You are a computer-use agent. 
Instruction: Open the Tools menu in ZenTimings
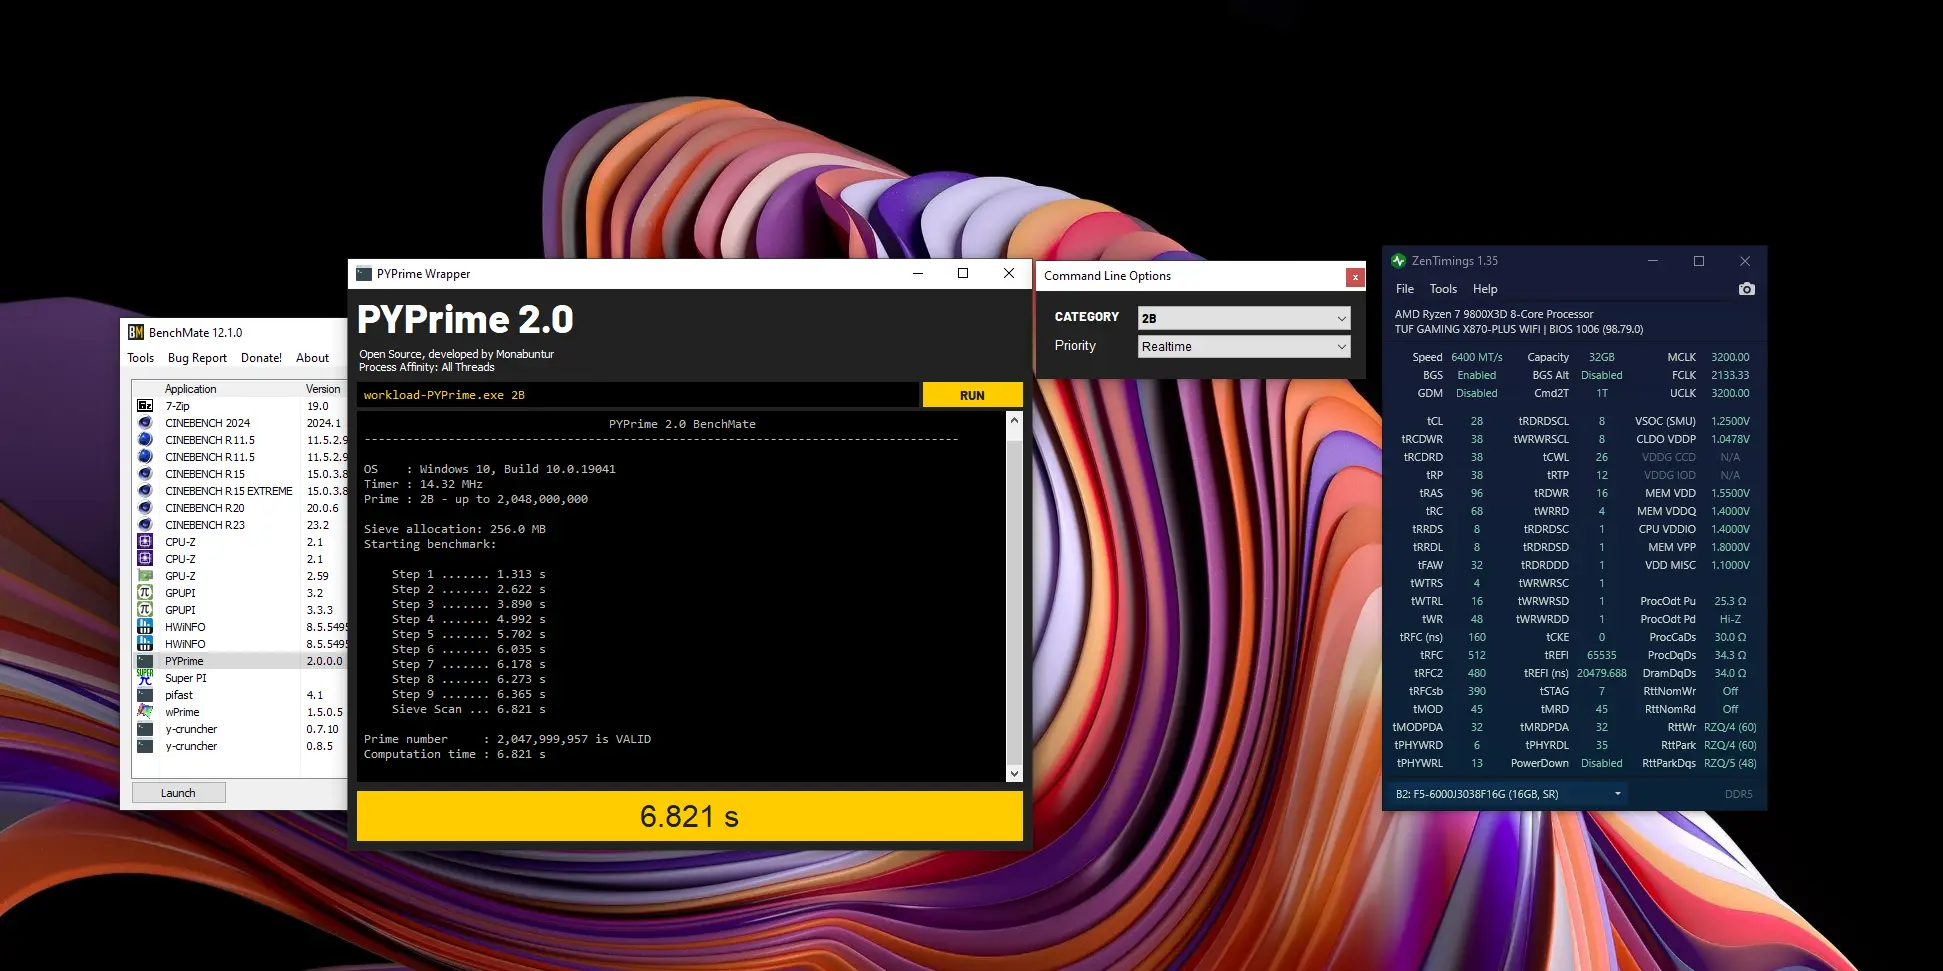coord(1443,289)
